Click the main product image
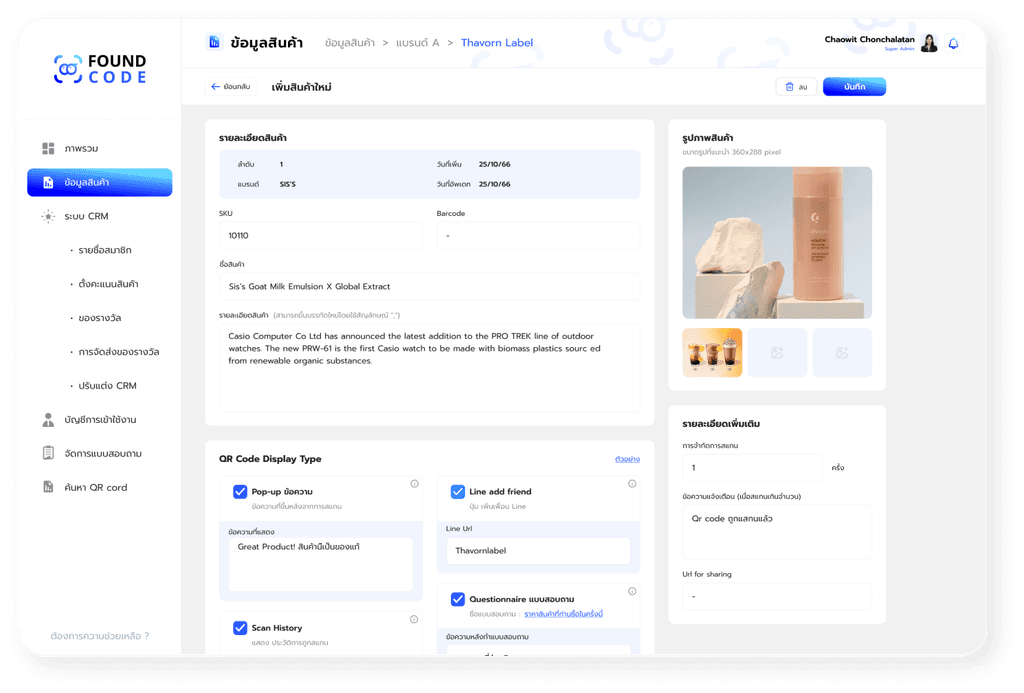The image size is (1024, 693). (777, 242)
